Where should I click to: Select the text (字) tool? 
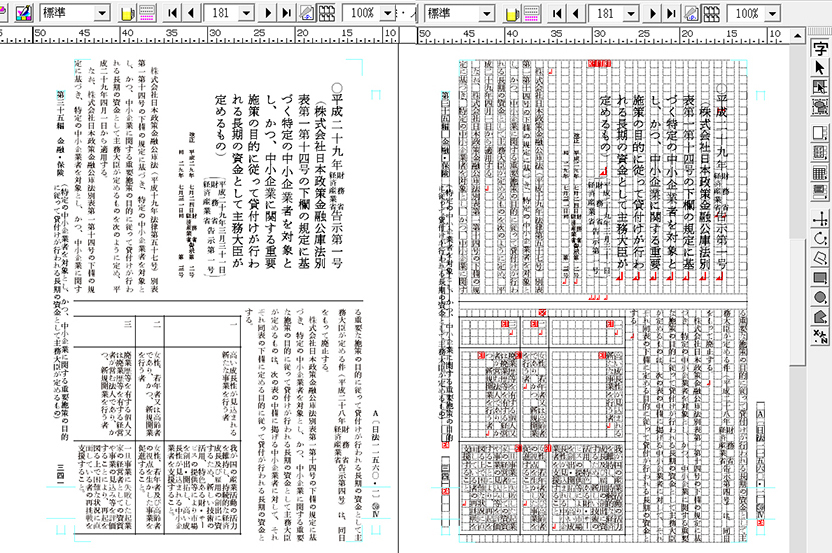tap(820, 48)
